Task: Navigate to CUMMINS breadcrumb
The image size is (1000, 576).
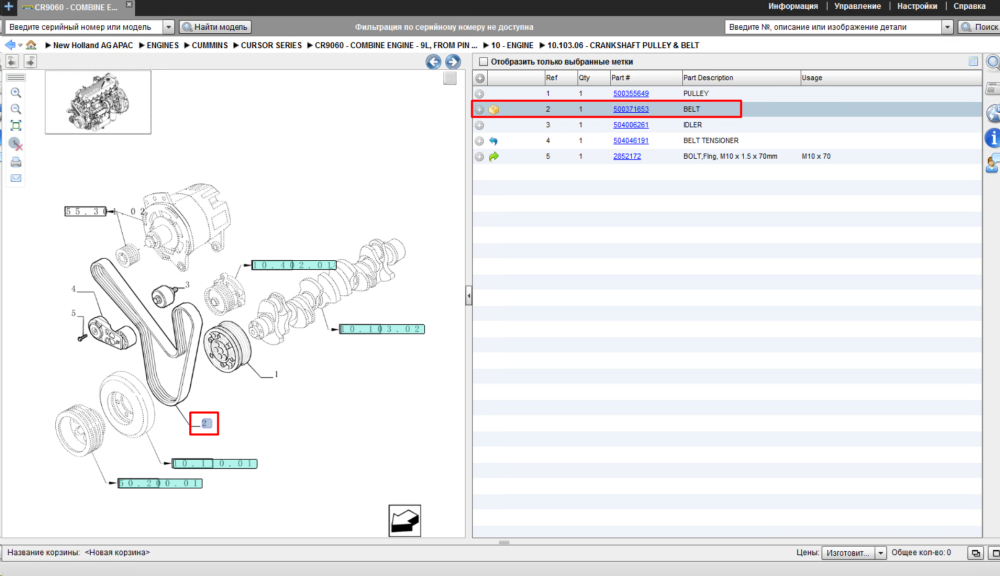Action: point(209,45)
